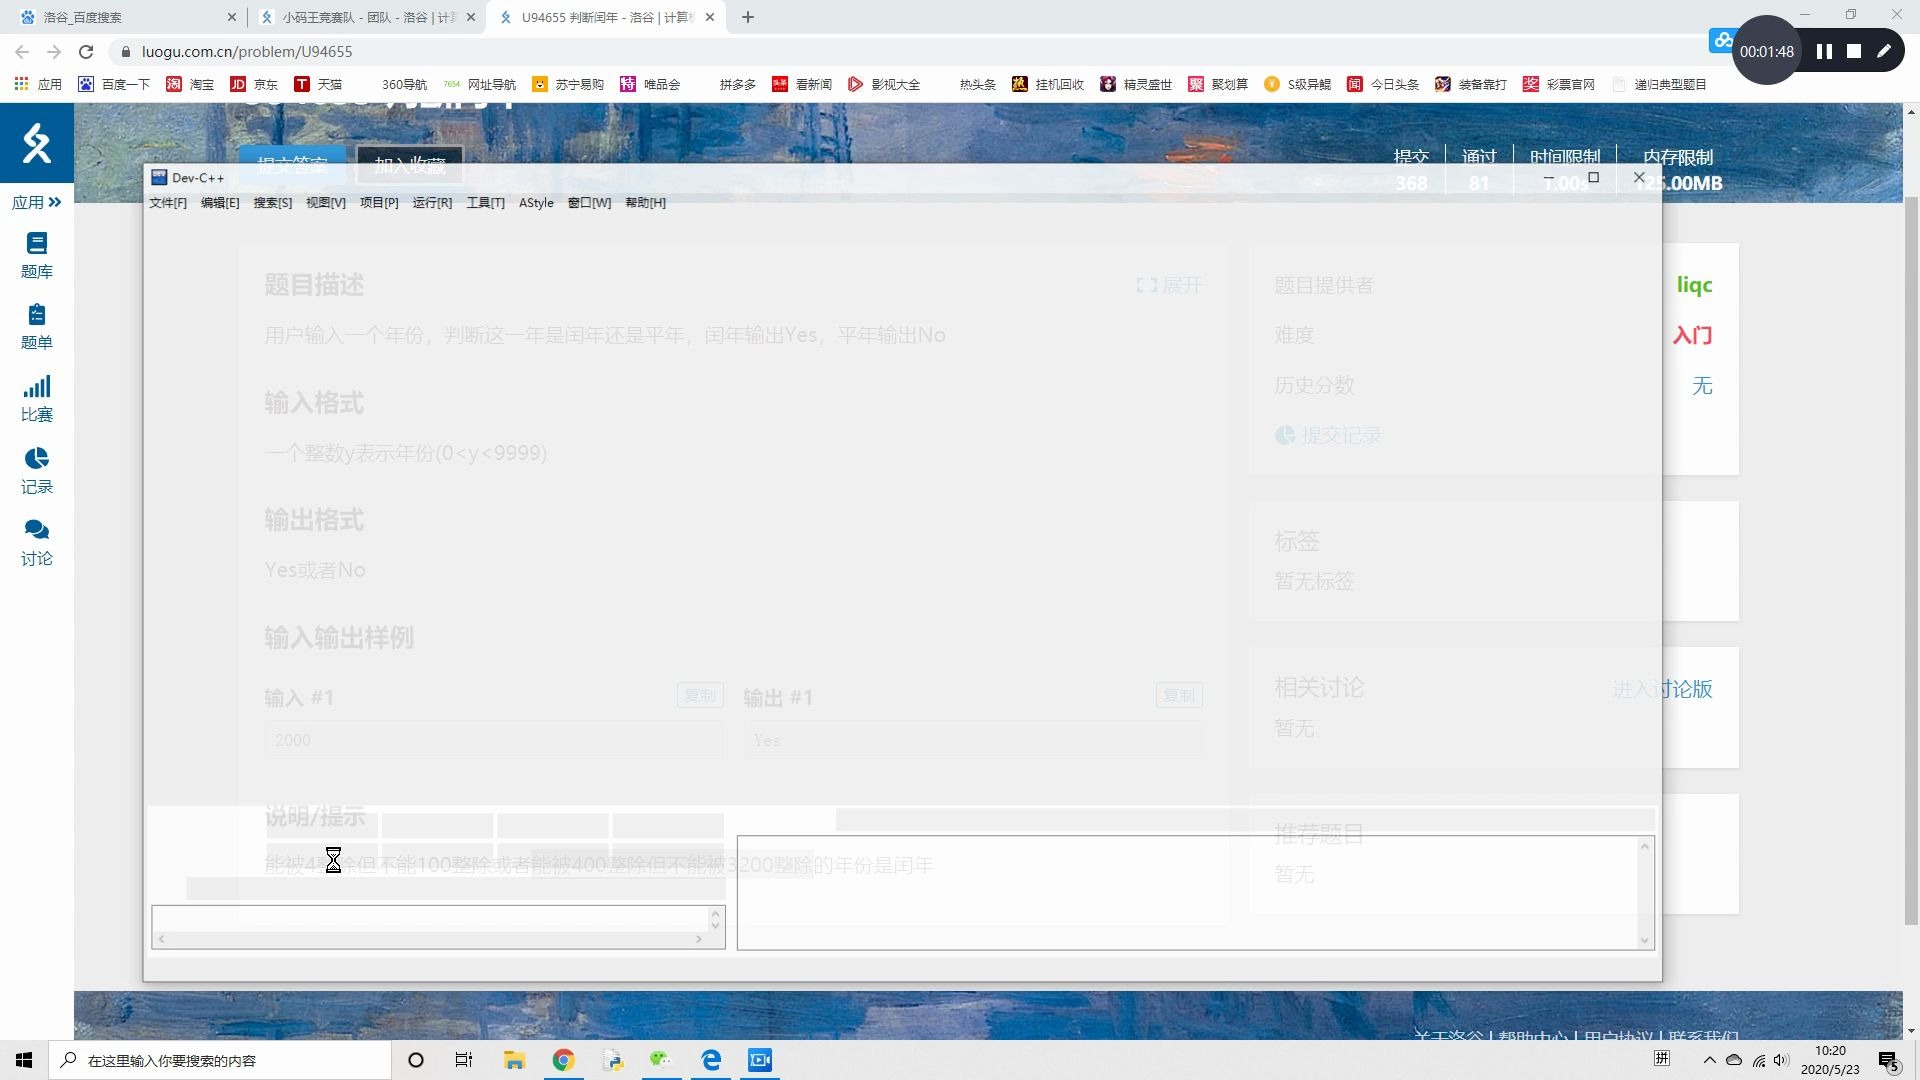Open the 京东 bookmark

(254, 84)
